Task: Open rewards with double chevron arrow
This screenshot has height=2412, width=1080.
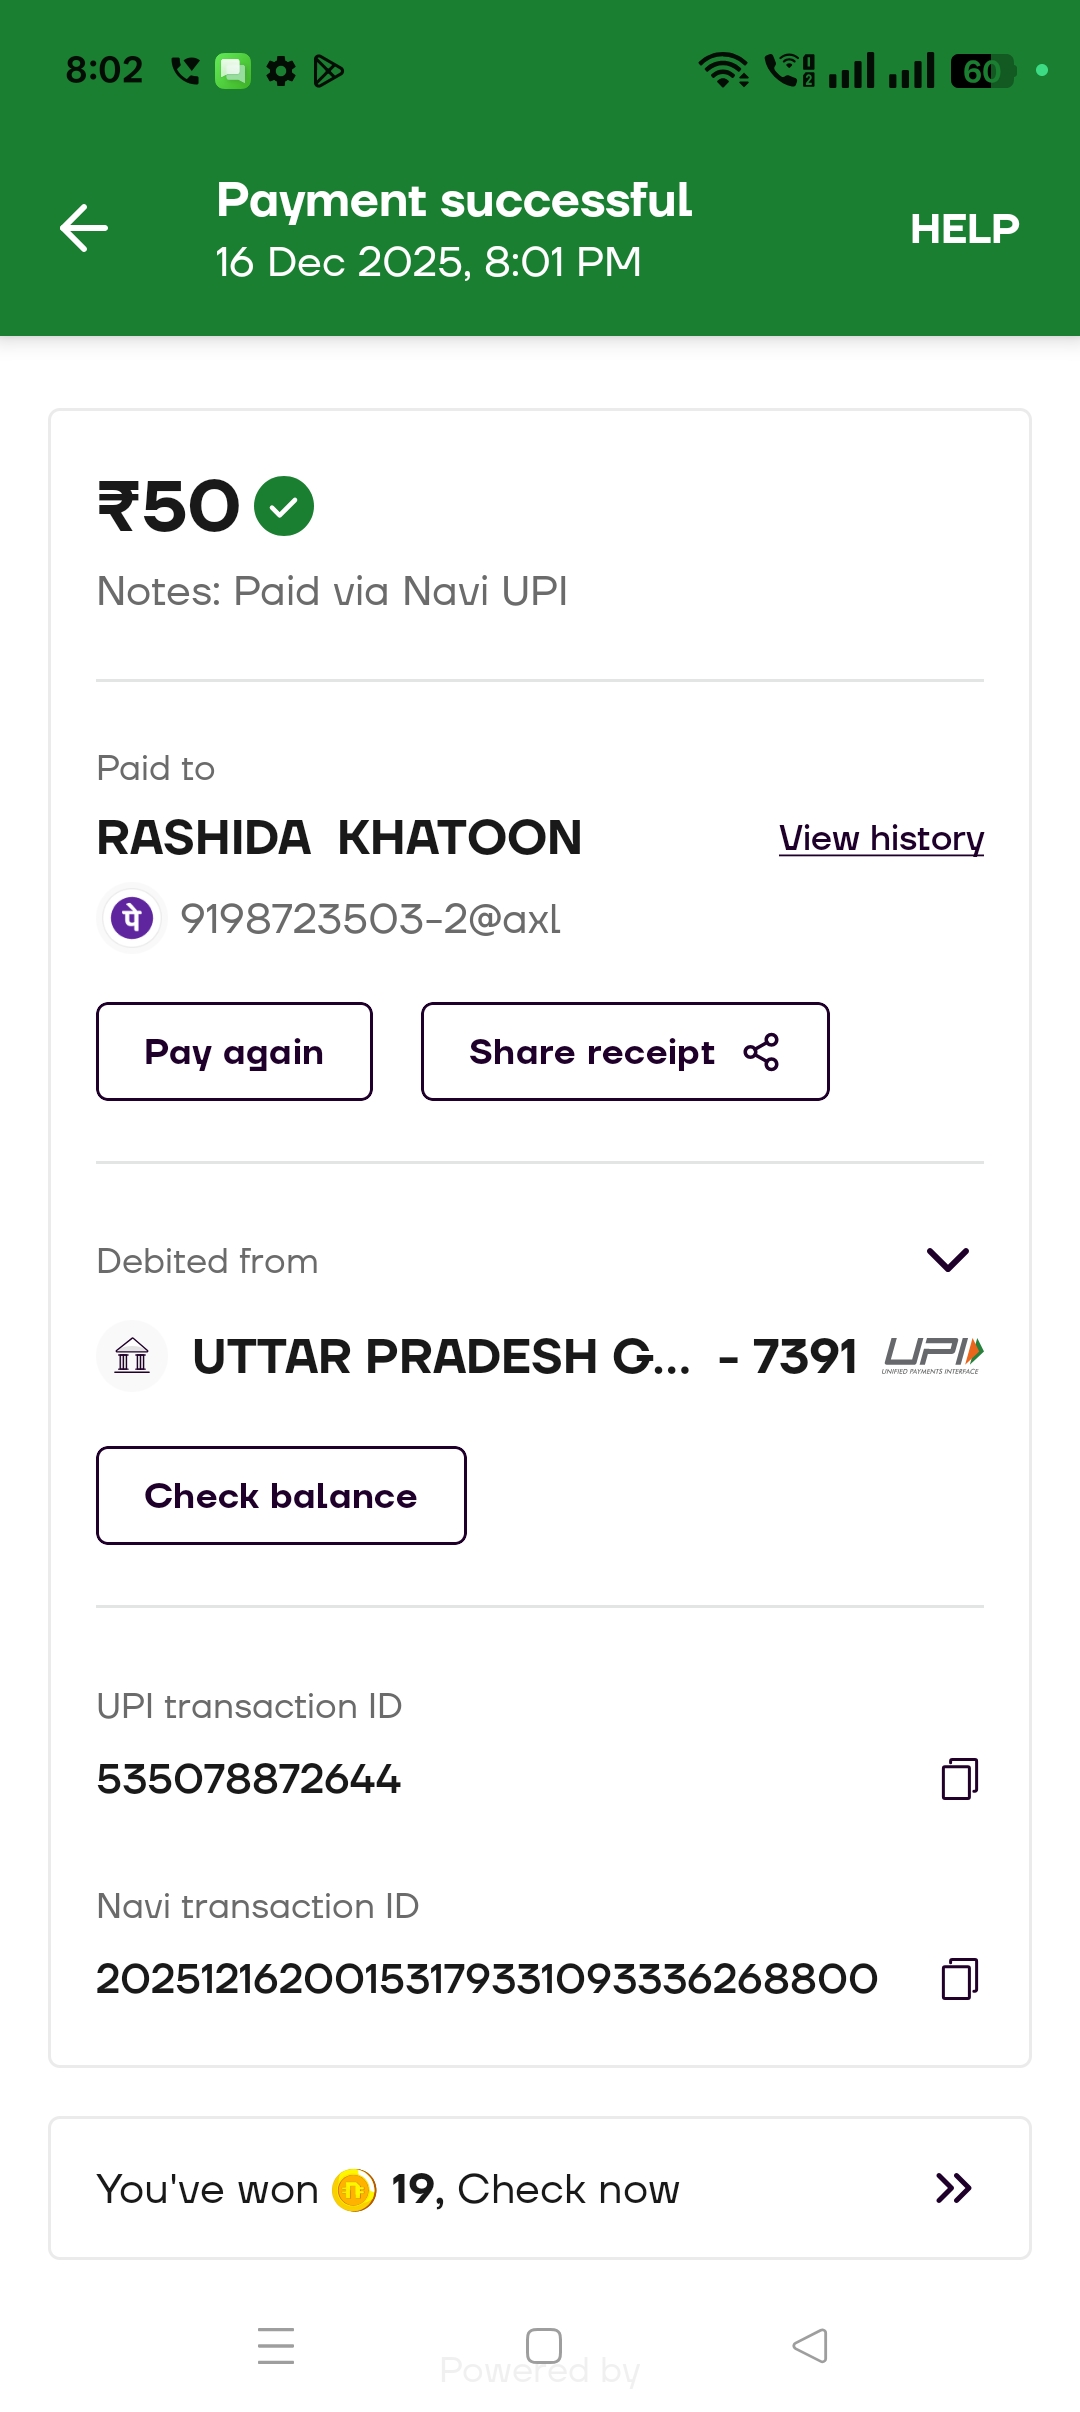Action: (953, 2189)
